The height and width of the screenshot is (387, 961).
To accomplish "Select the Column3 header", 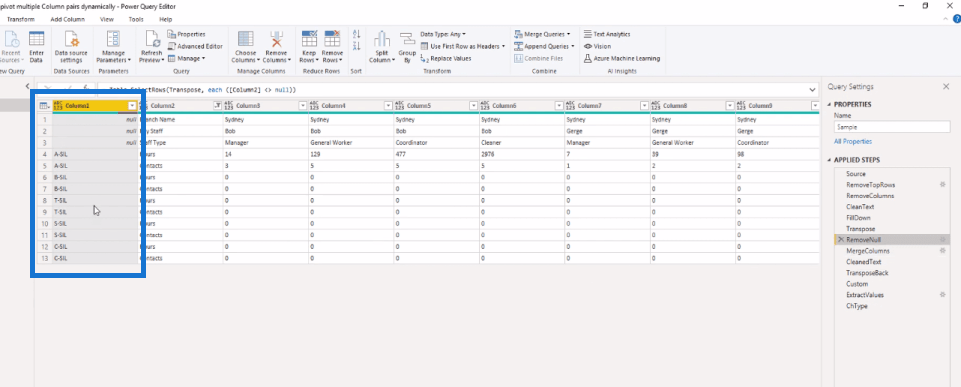I will pos(248,106).
